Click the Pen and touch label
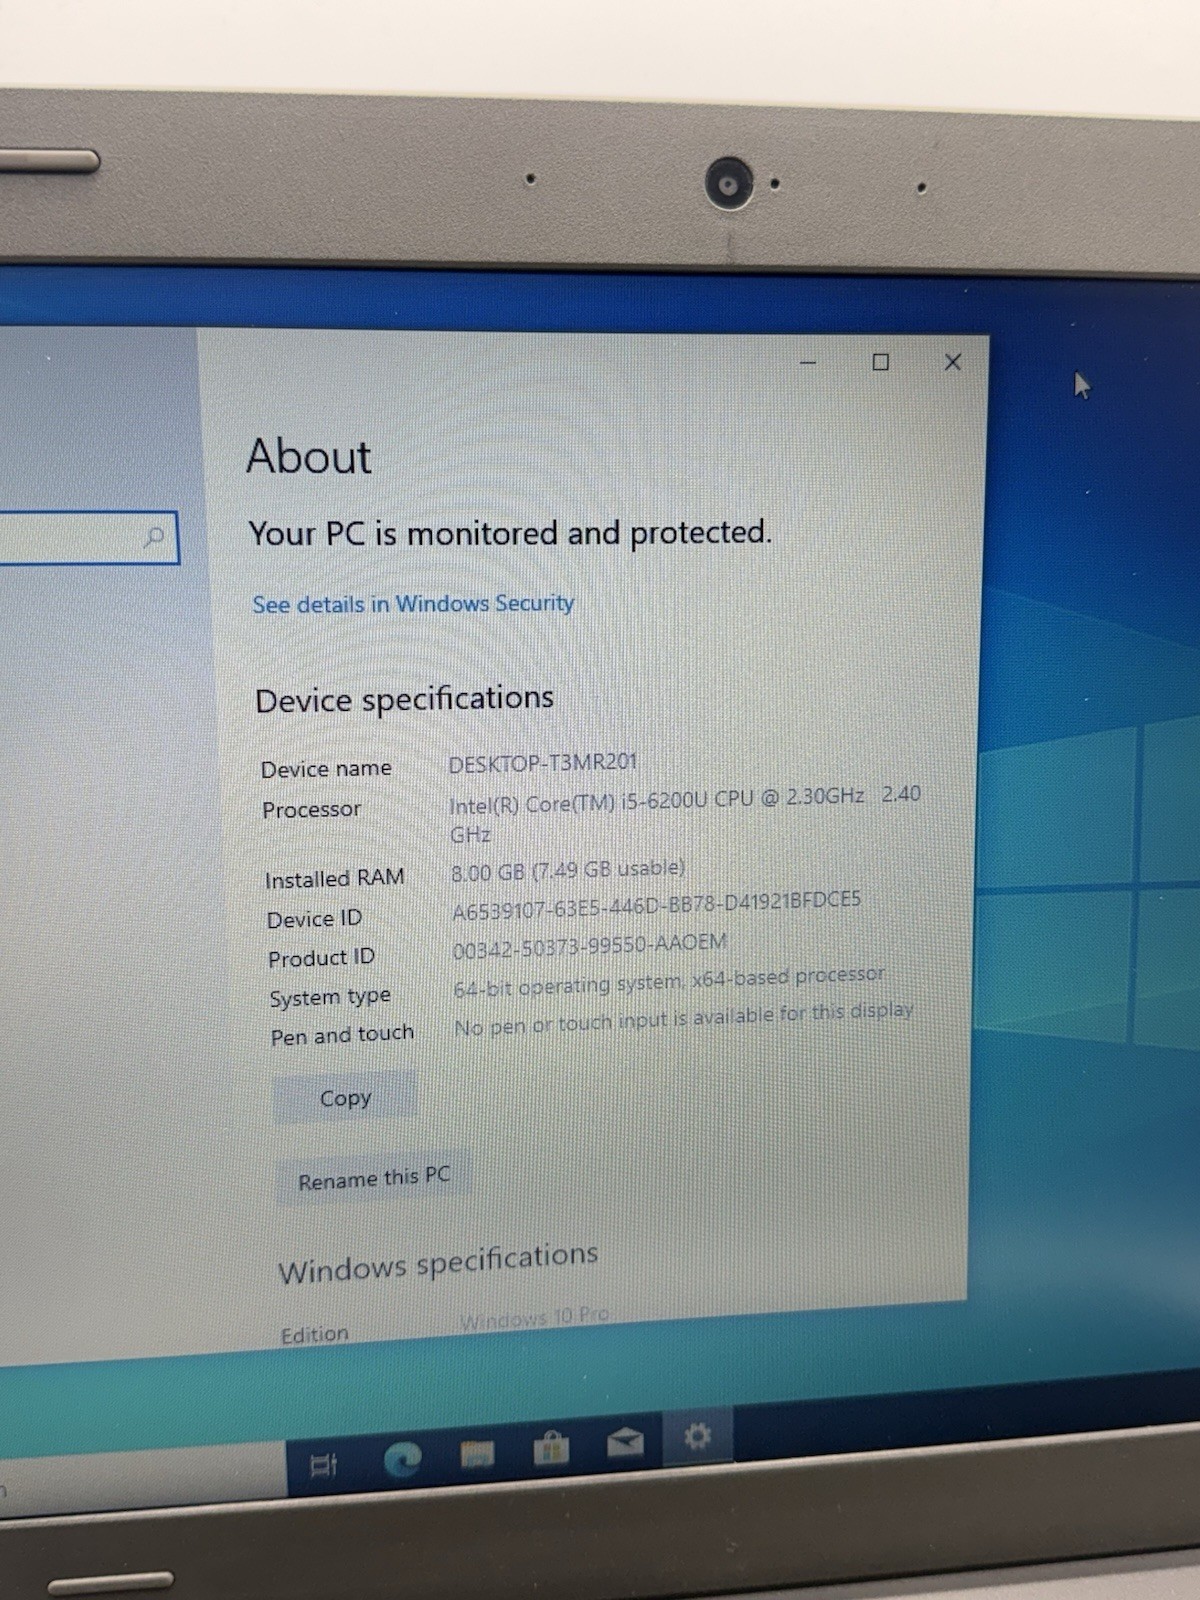The image size is (1200, 1600). click(x=342, y=1035)
